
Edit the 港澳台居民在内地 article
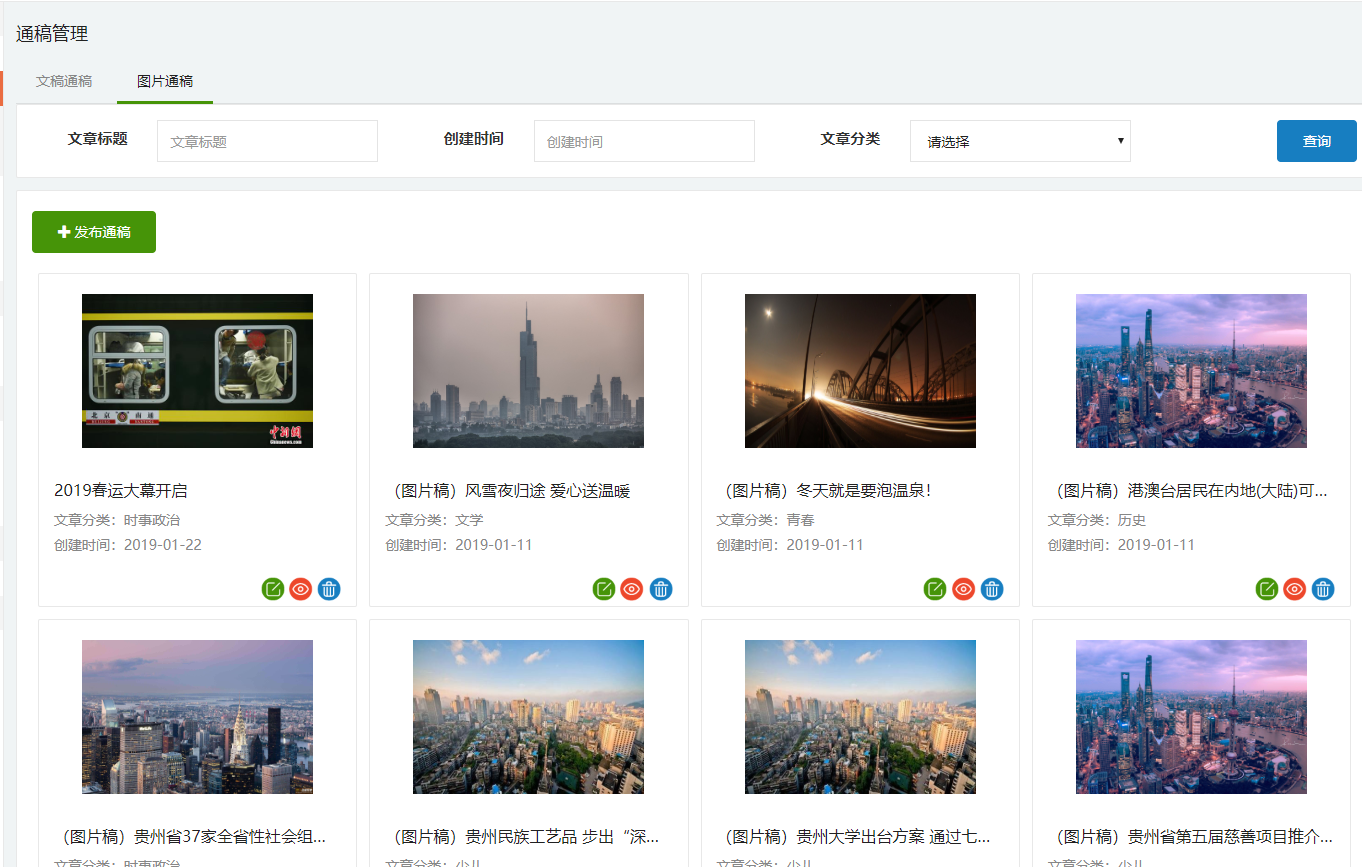click(1267, 589)
